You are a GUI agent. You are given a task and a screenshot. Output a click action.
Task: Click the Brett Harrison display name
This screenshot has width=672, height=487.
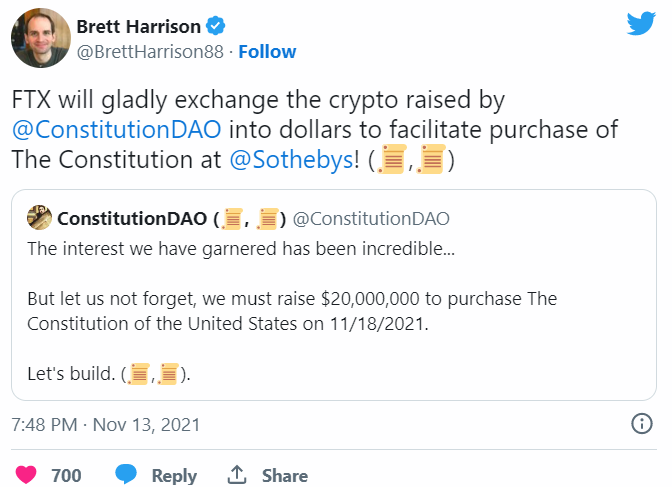click(x=140, y=27)
